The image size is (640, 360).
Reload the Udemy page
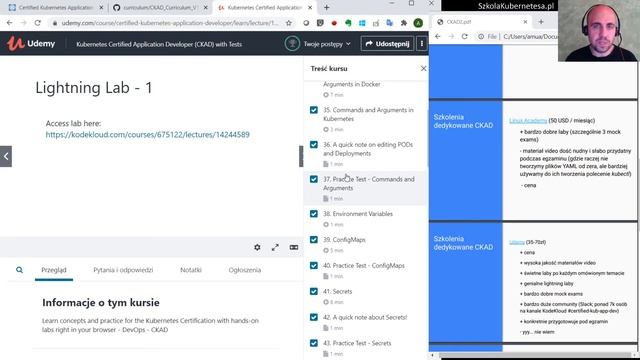coord(38,23)
